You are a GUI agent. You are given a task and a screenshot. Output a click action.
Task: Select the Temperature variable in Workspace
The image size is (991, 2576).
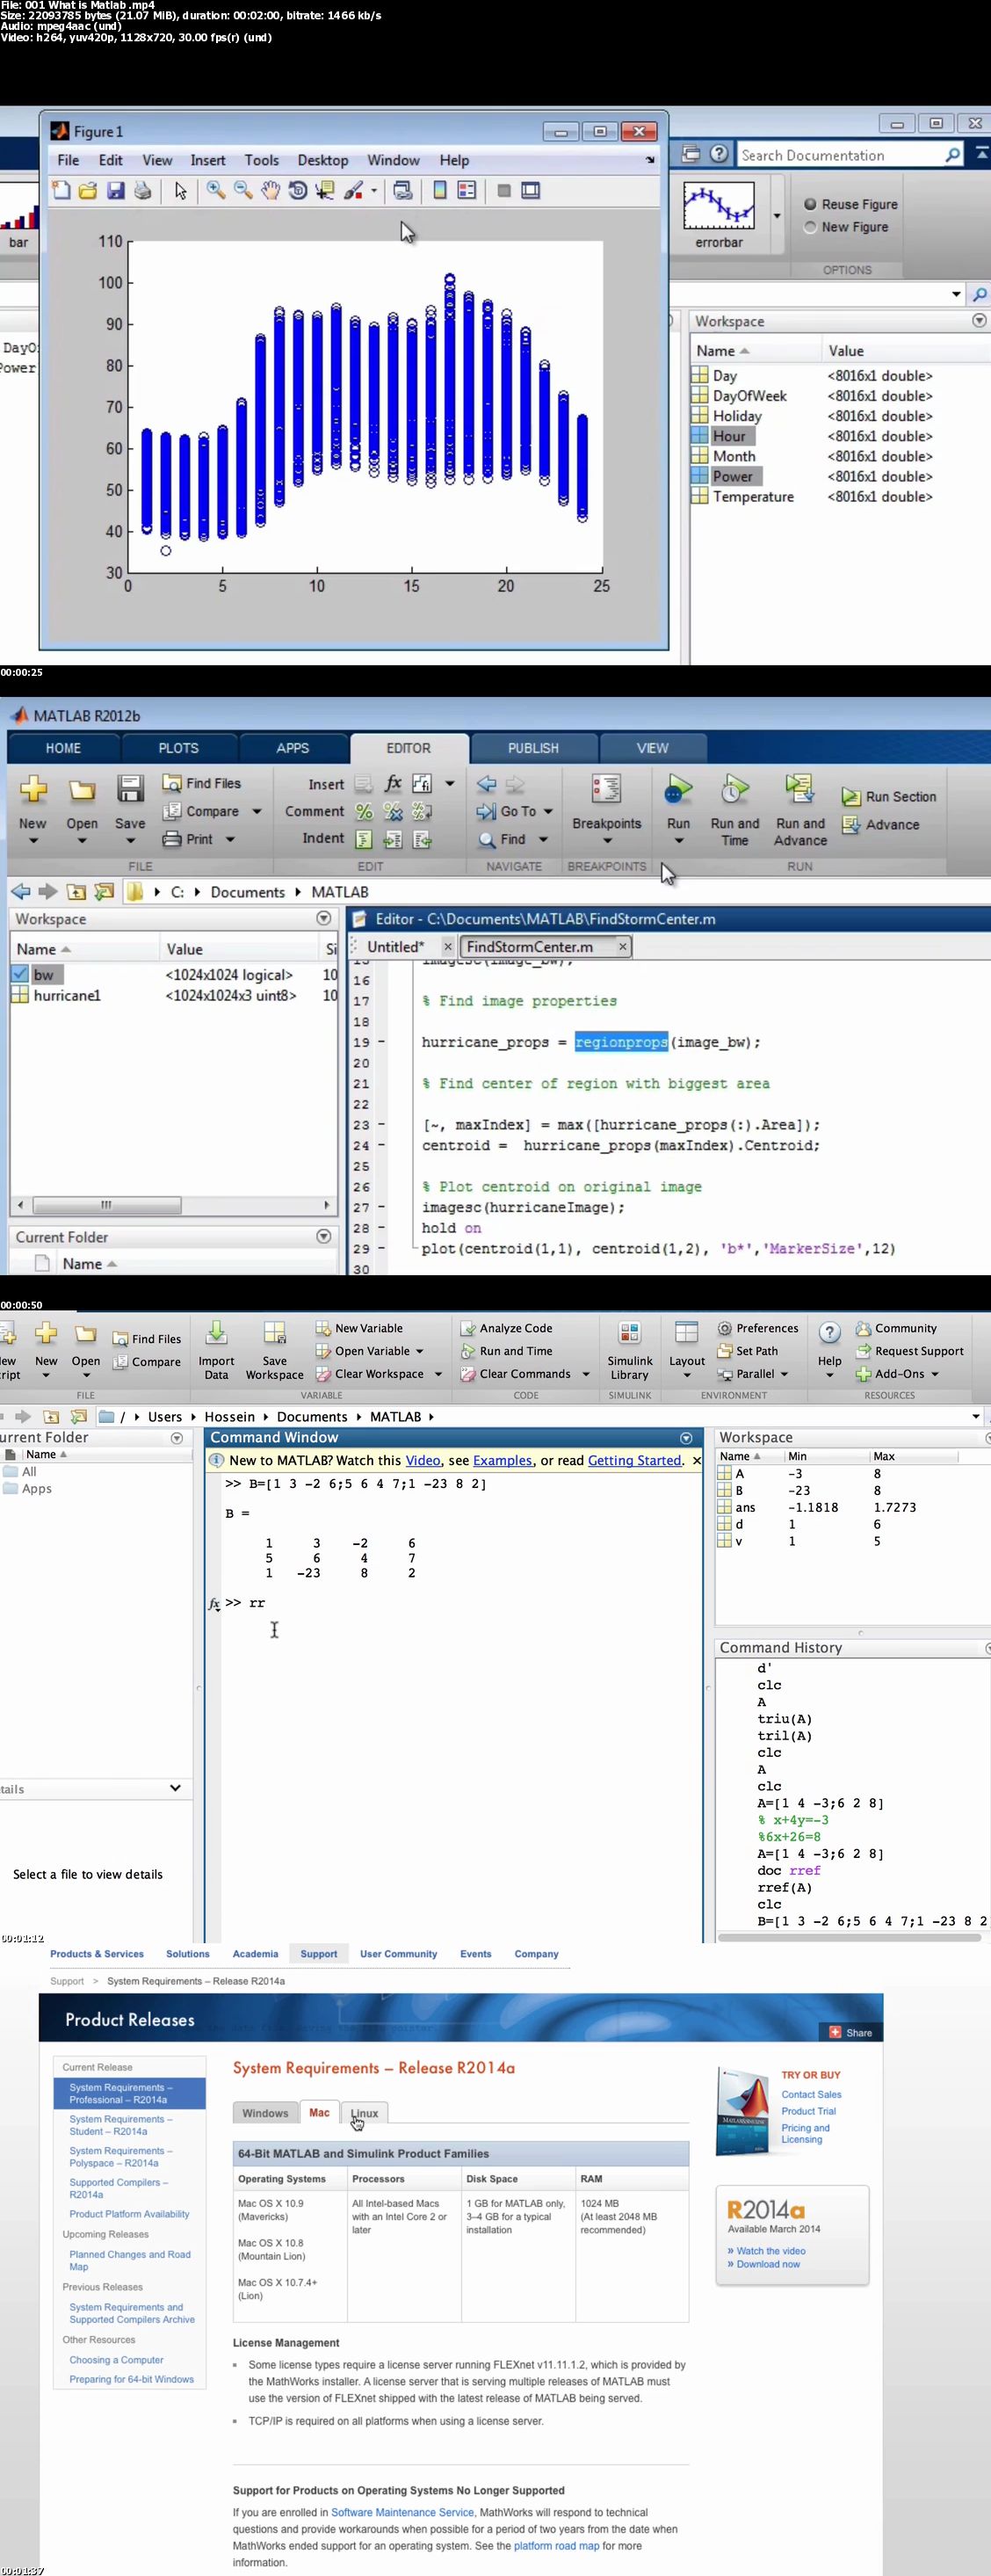coord(753,497)
